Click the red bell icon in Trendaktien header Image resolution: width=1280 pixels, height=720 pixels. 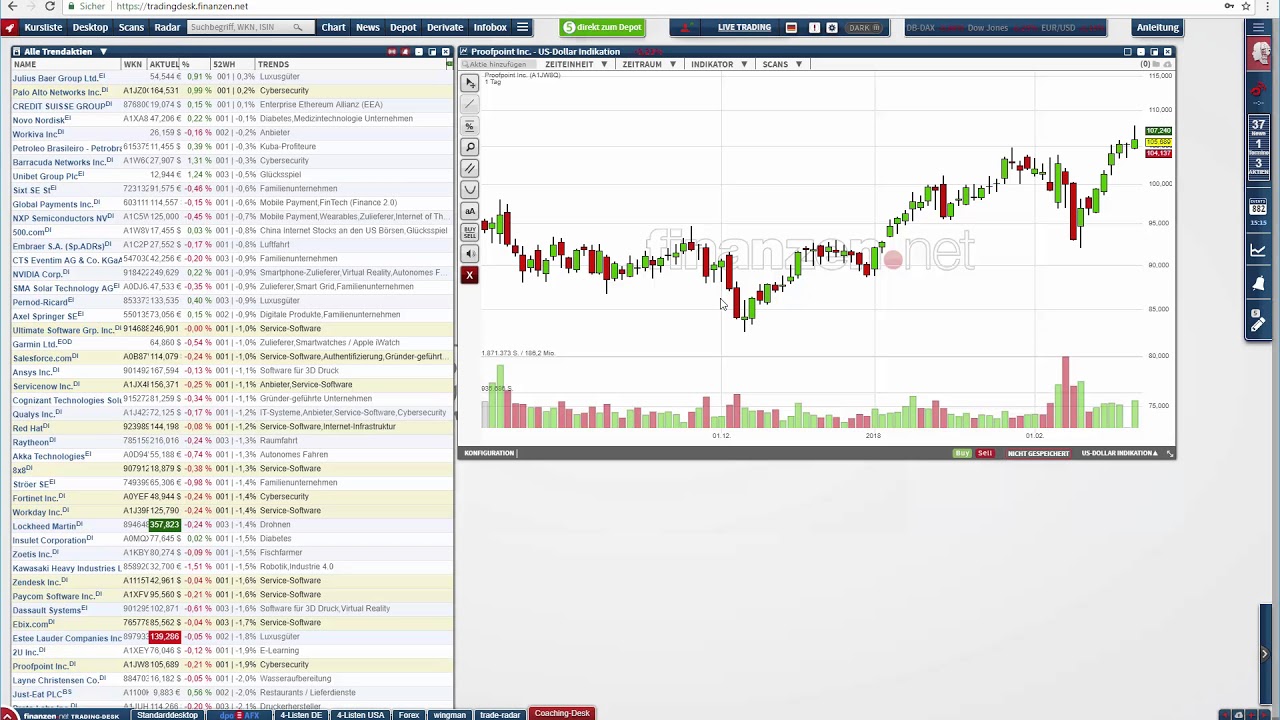406,52
